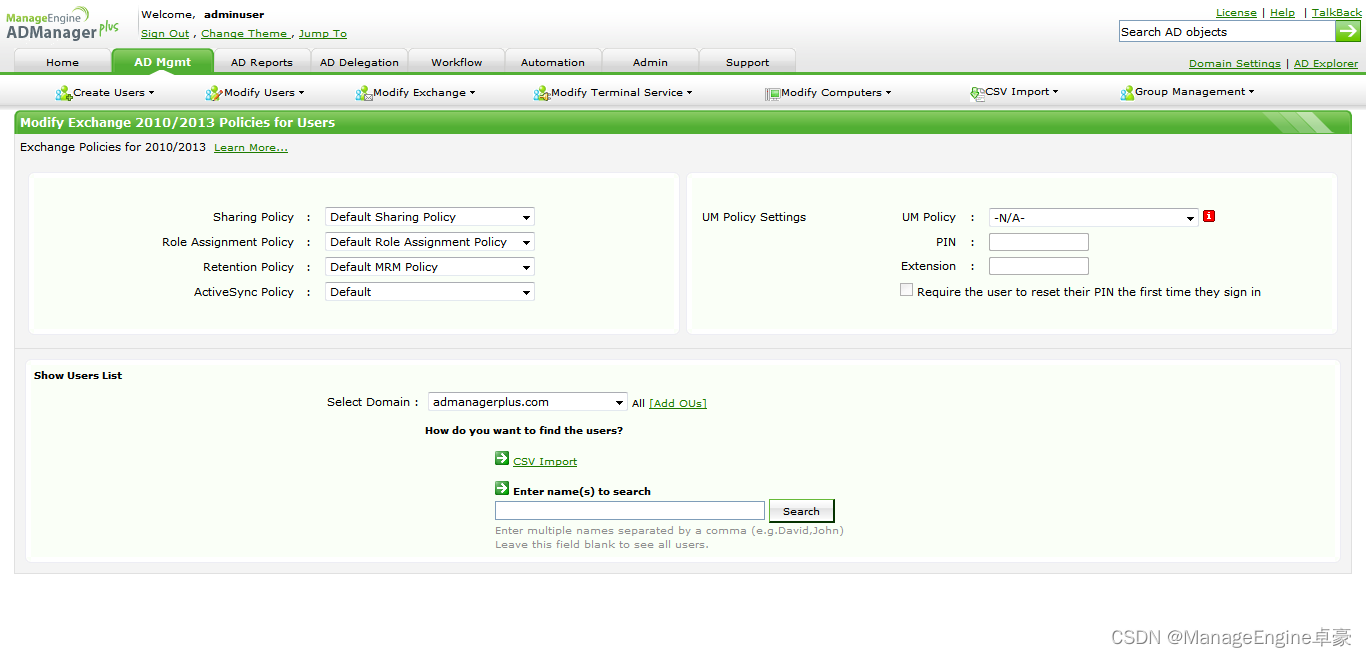1366x657 pixels.
Task: Focus the Search AD objects field
Action: coord(1227,32)
